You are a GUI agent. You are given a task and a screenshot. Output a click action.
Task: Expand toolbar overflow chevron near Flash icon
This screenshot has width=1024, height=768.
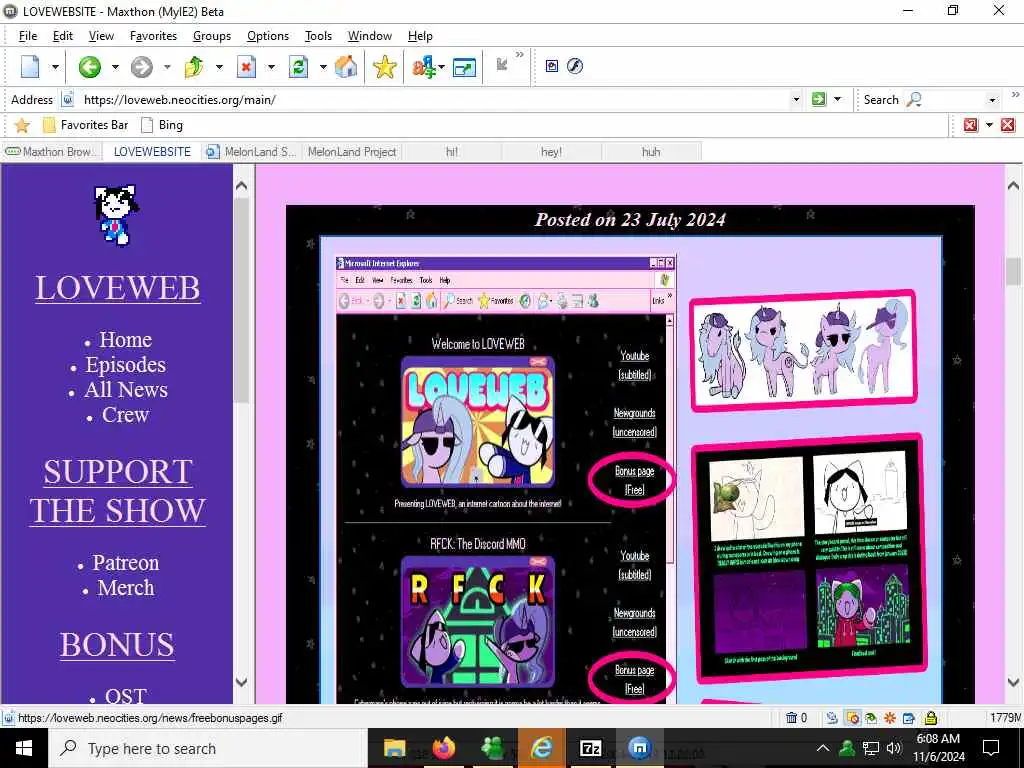coord(520,56)
